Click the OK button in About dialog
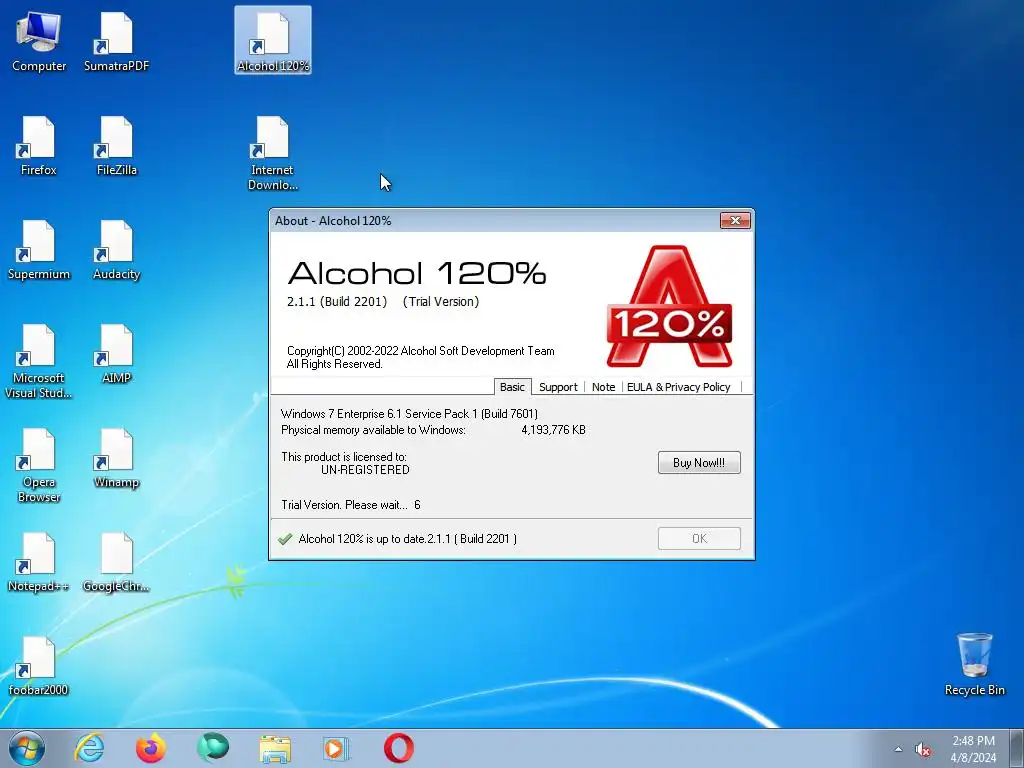This screenshot has height=768, width=1024. click(x=699, y=538)
